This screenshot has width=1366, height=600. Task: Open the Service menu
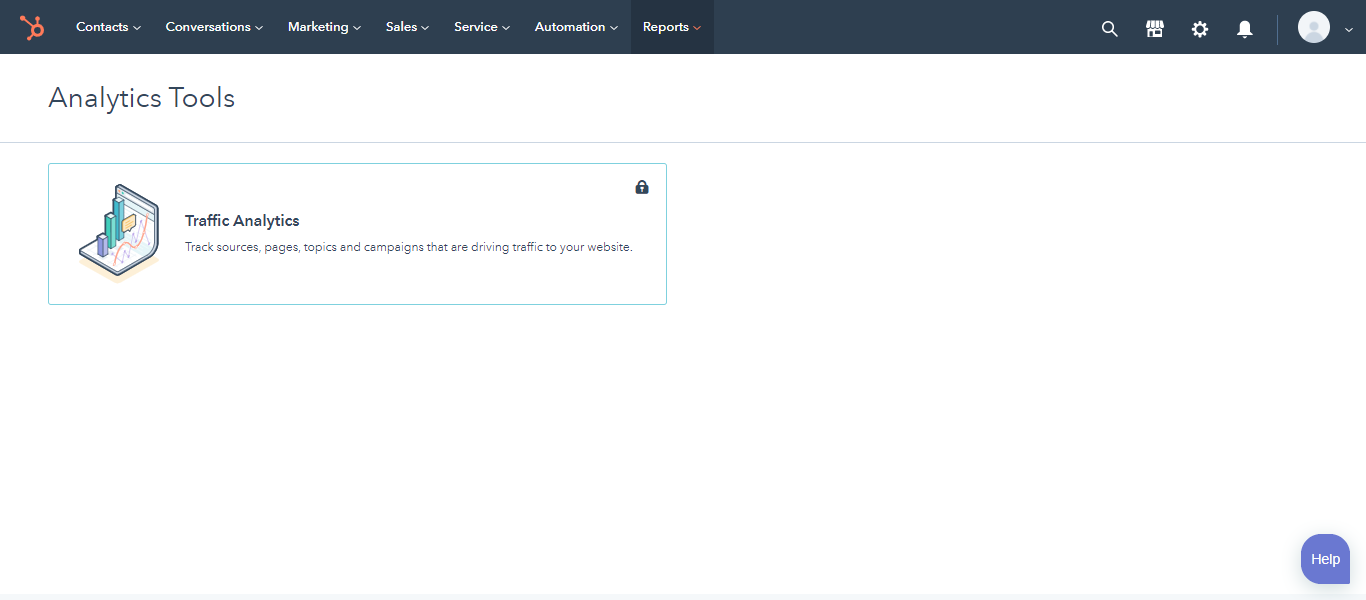(x=482, y=27)
